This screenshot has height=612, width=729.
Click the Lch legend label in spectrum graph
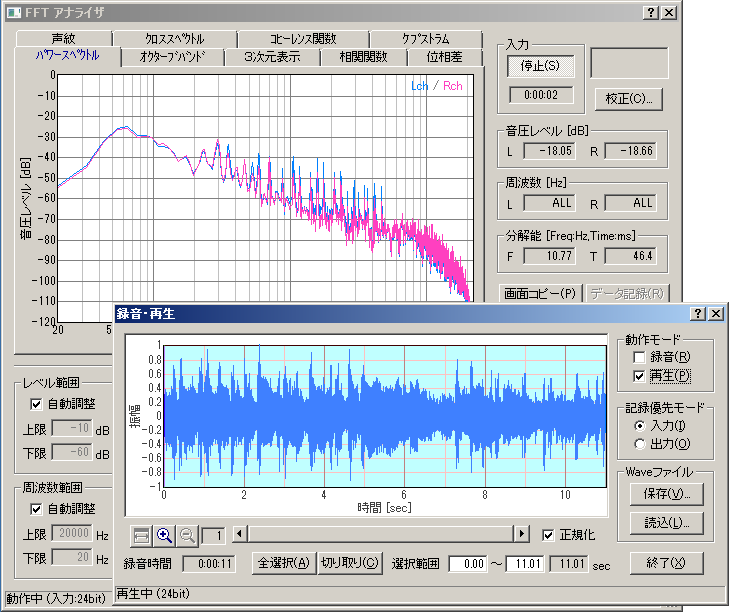coord(419,86)
